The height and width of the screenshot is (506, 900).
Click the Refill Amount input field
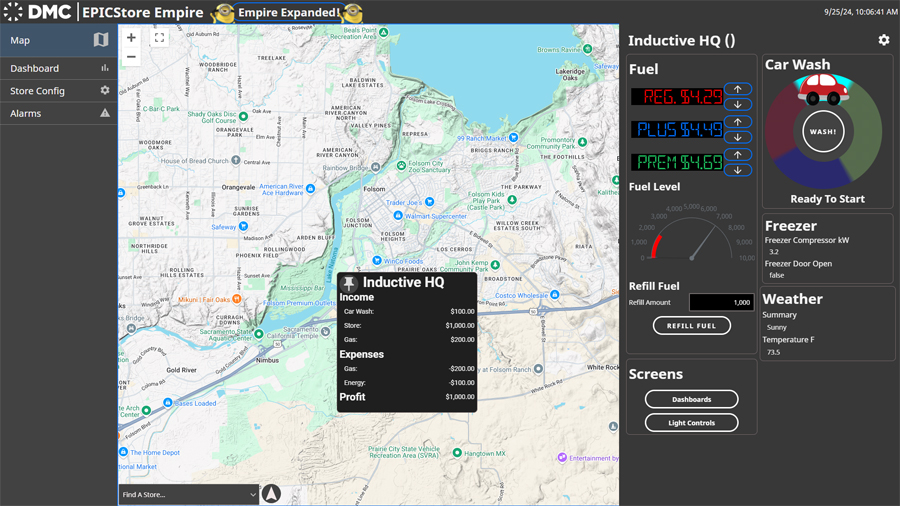[x=721, y=302]
